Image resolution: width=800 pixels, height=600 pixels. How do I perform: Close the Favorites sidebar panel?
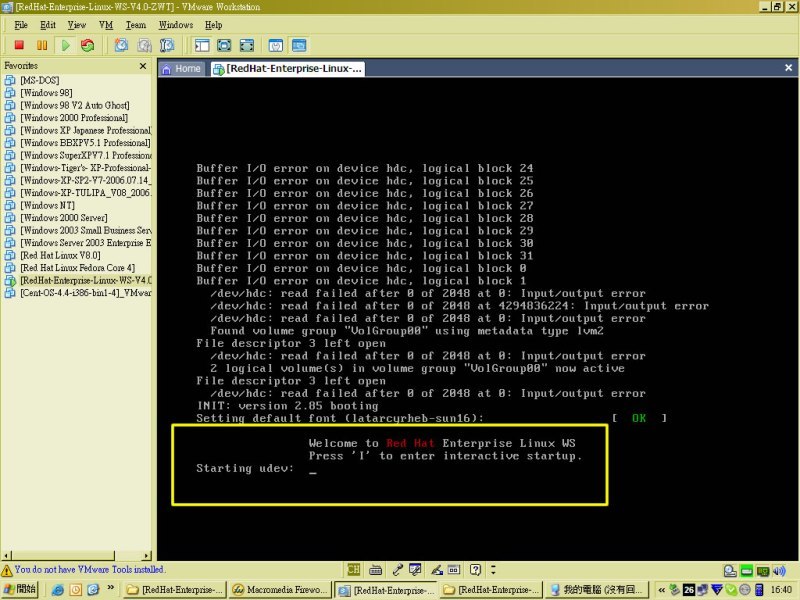[143, 66]
